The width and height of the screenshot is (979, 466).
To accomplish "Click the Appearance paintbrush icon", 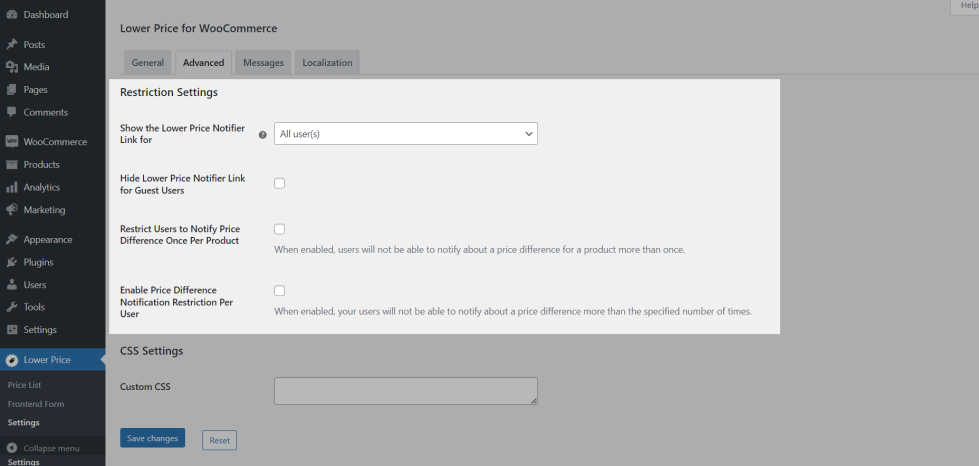I will [12, 240].
